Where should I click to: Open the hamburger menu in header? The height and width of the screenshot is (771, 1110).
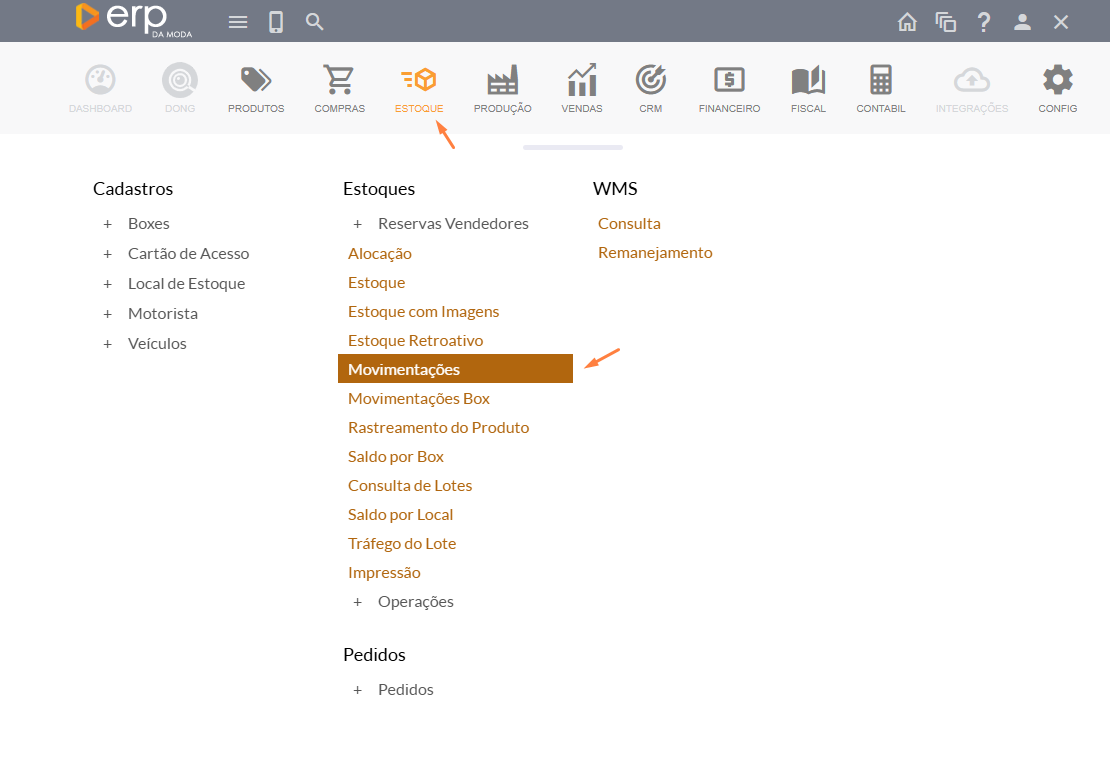(x=238, y=22)
